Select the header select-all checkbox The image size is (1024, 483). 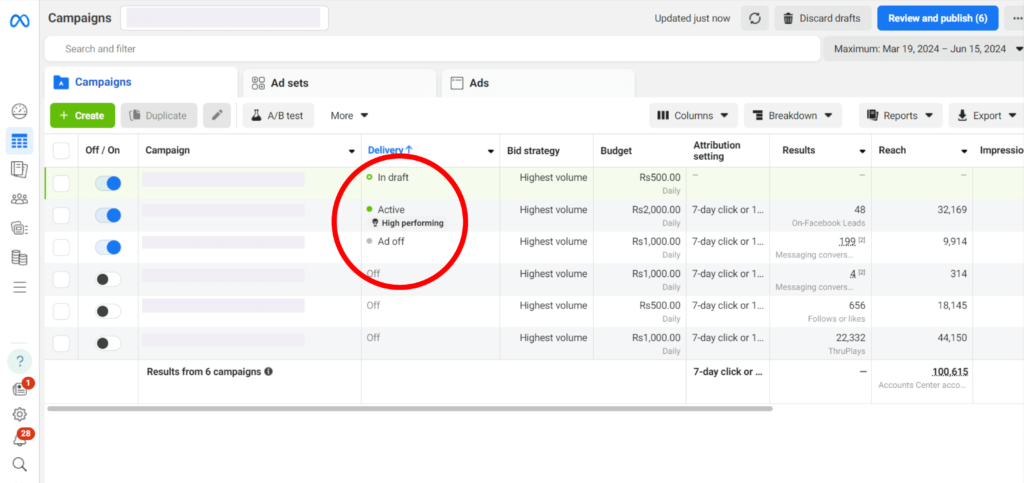click(x=62, y=151)
